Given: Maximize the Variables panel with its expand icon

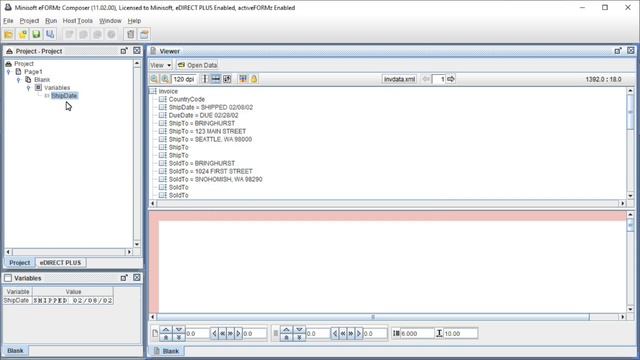Looking at the screenshot, I should [137, 278].
